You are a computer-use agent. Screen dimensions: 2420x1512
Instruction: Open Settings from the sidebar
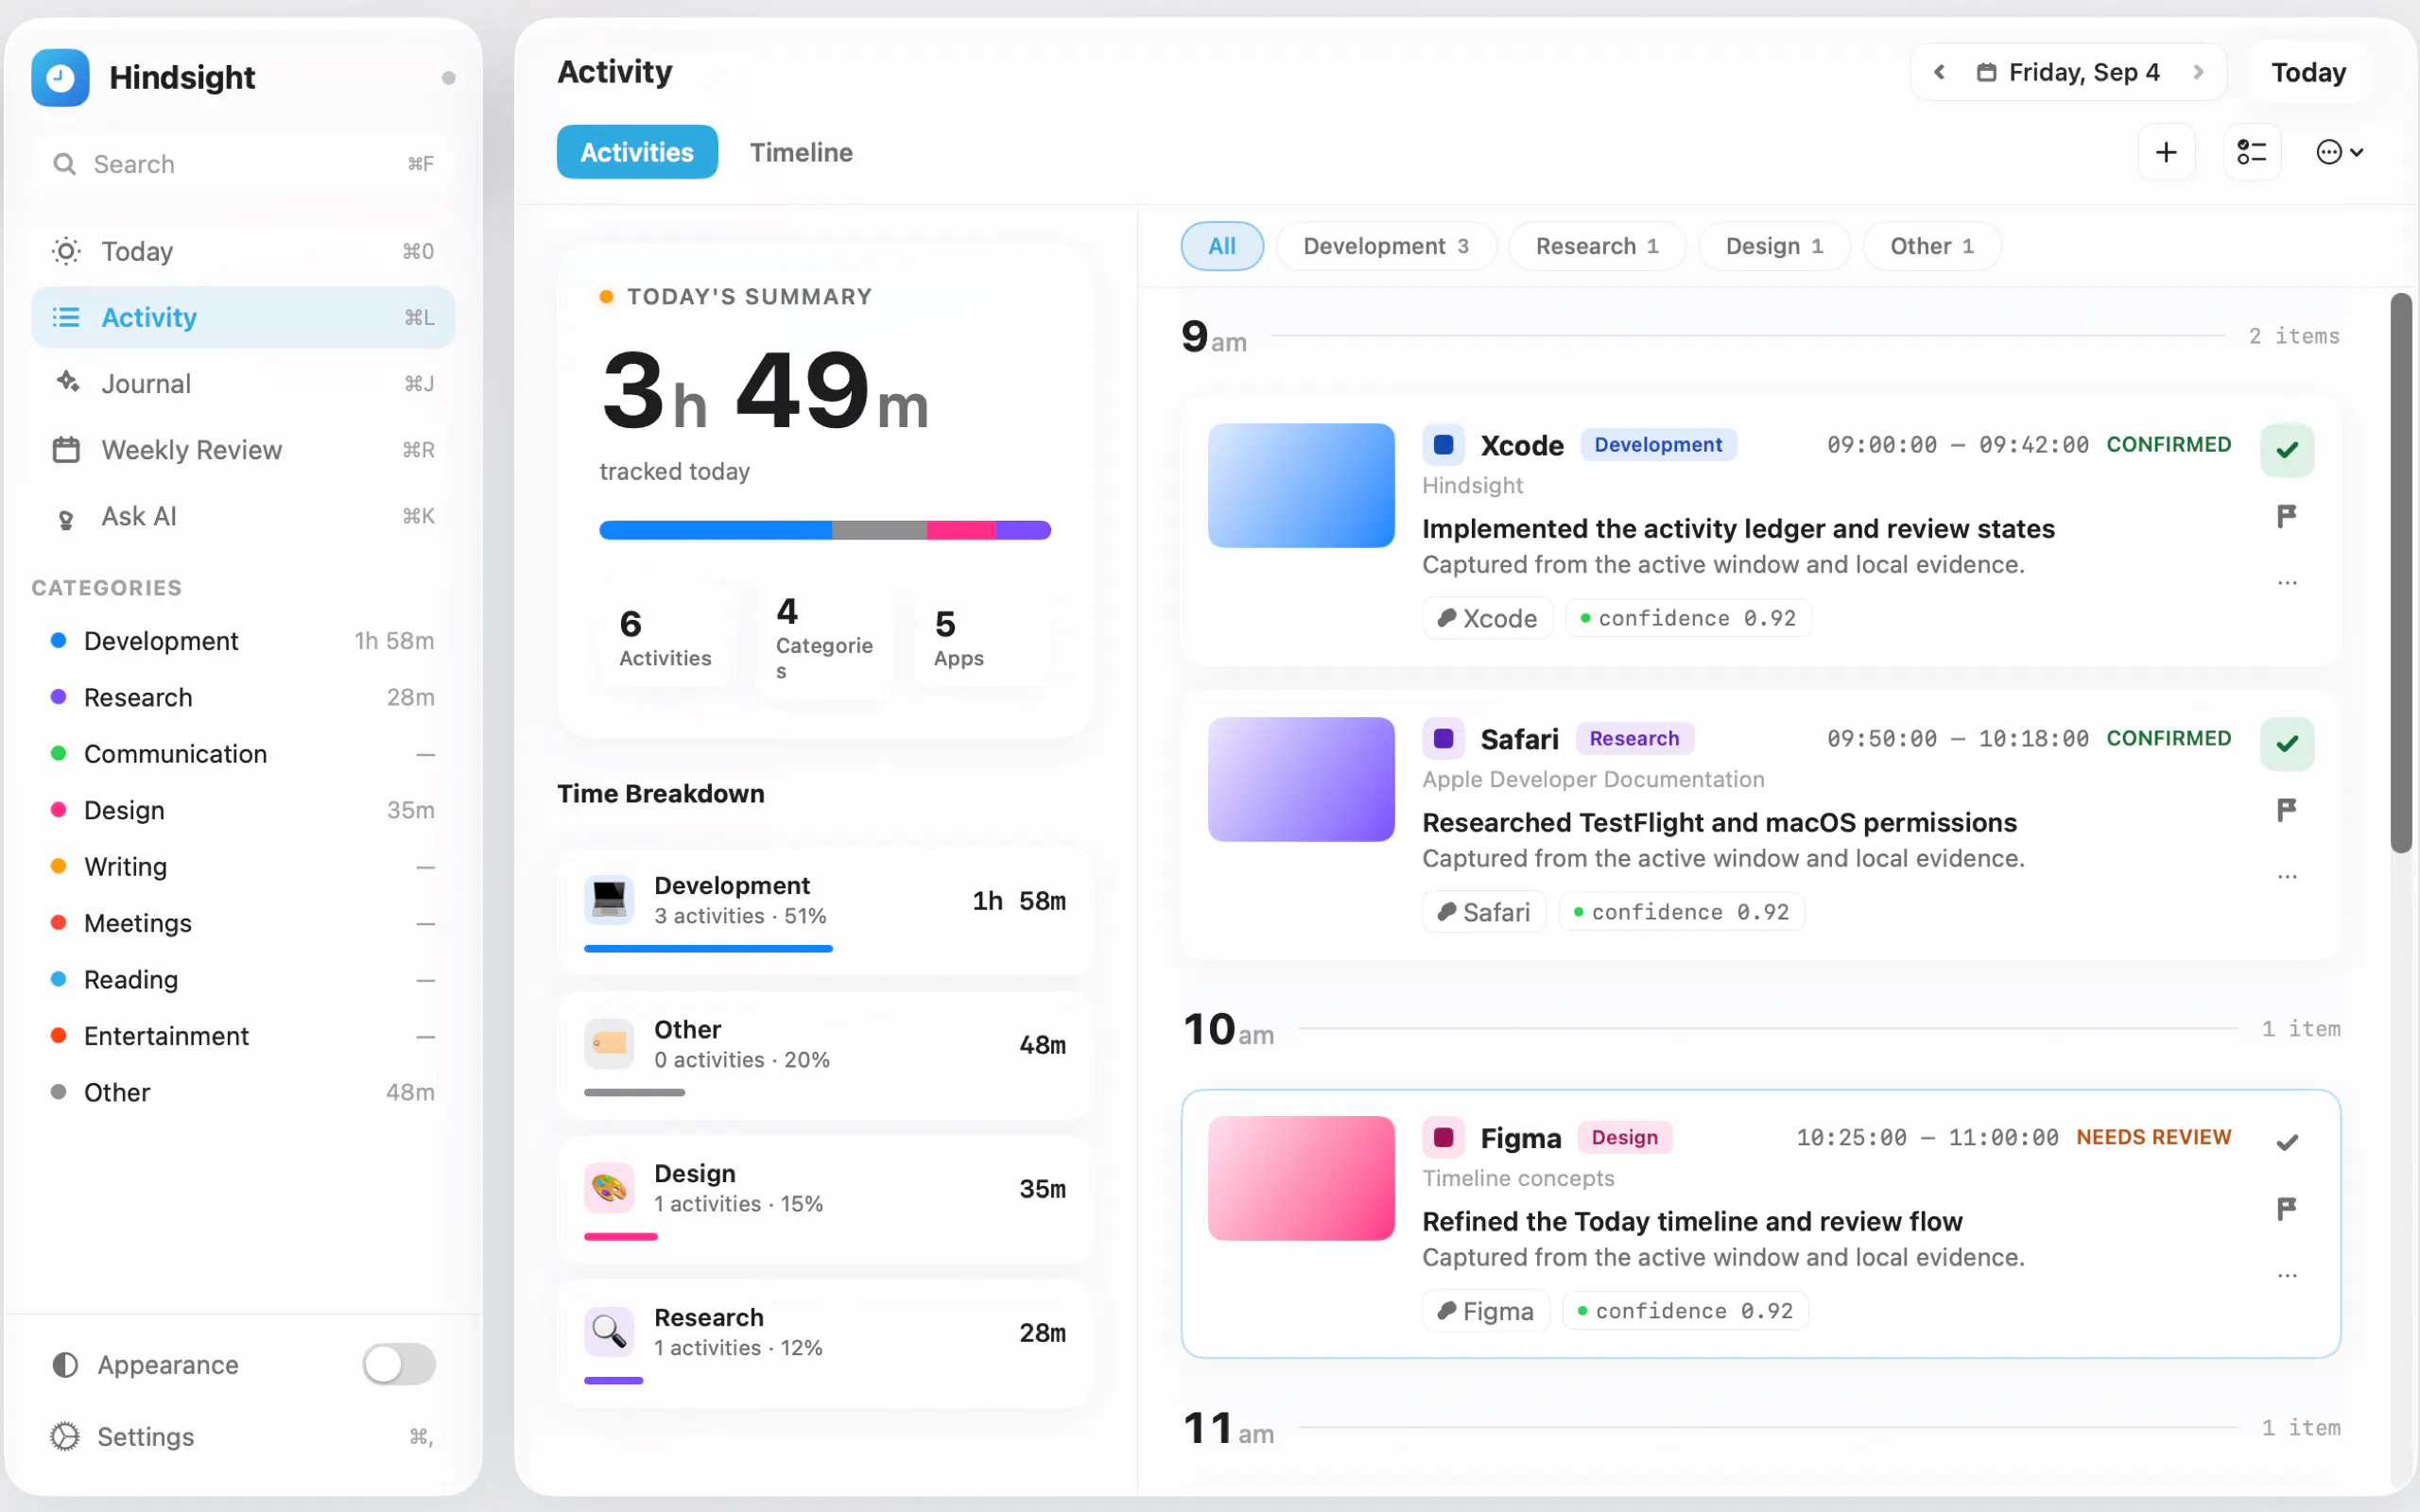243,1436
